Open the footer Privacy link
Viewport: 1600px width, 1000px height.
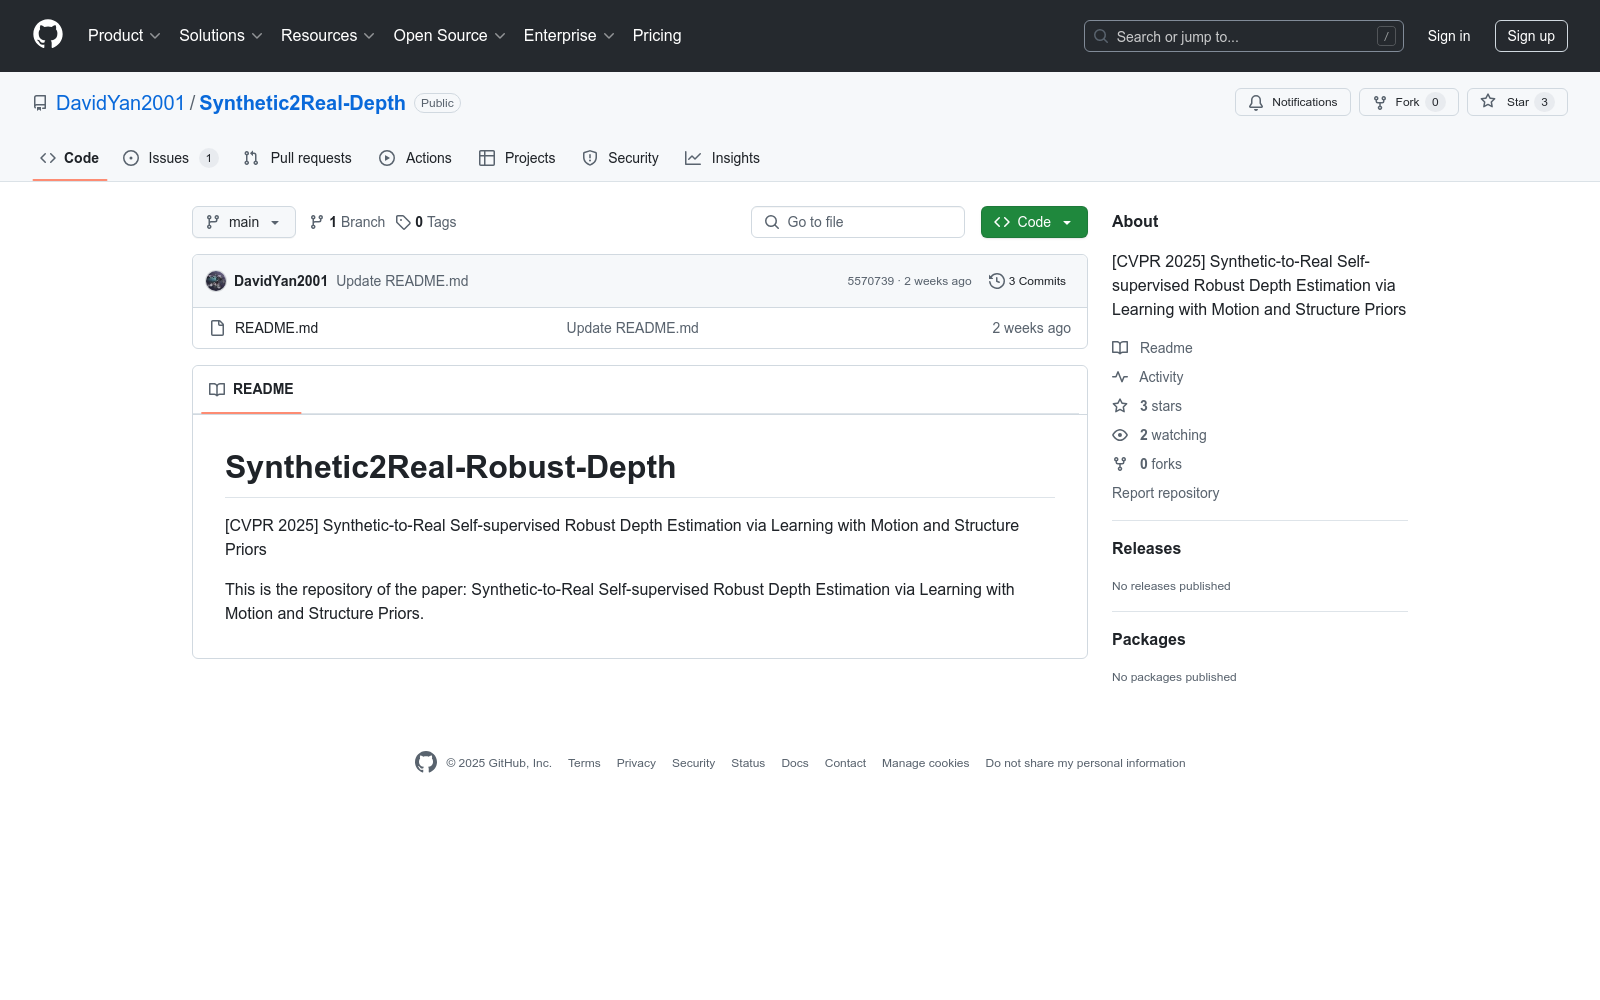[636, 763]
